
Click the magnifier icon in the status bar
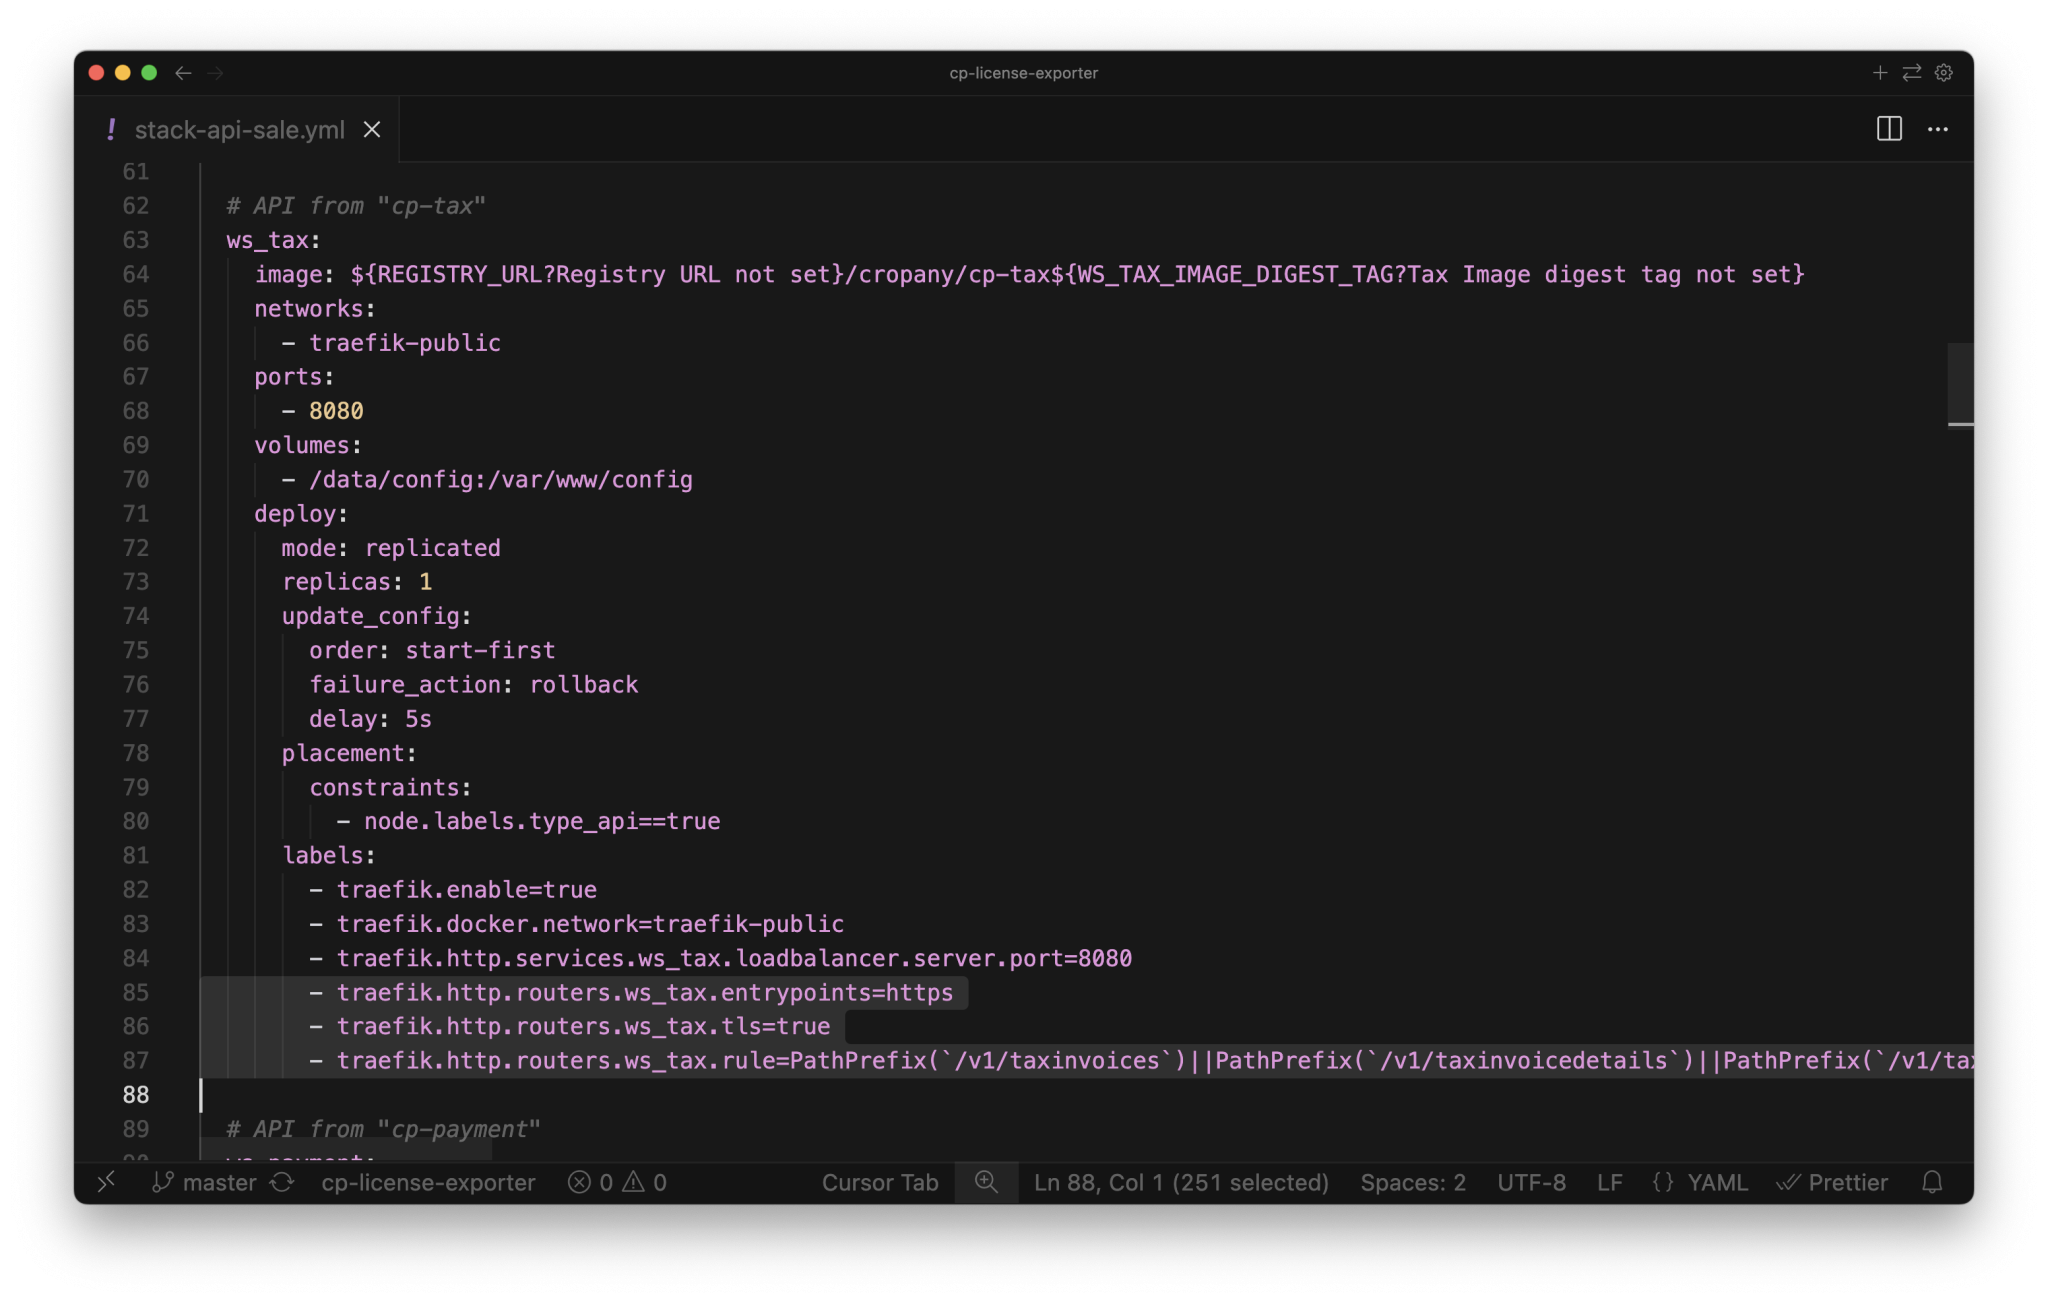click(x=987, y=1182)
